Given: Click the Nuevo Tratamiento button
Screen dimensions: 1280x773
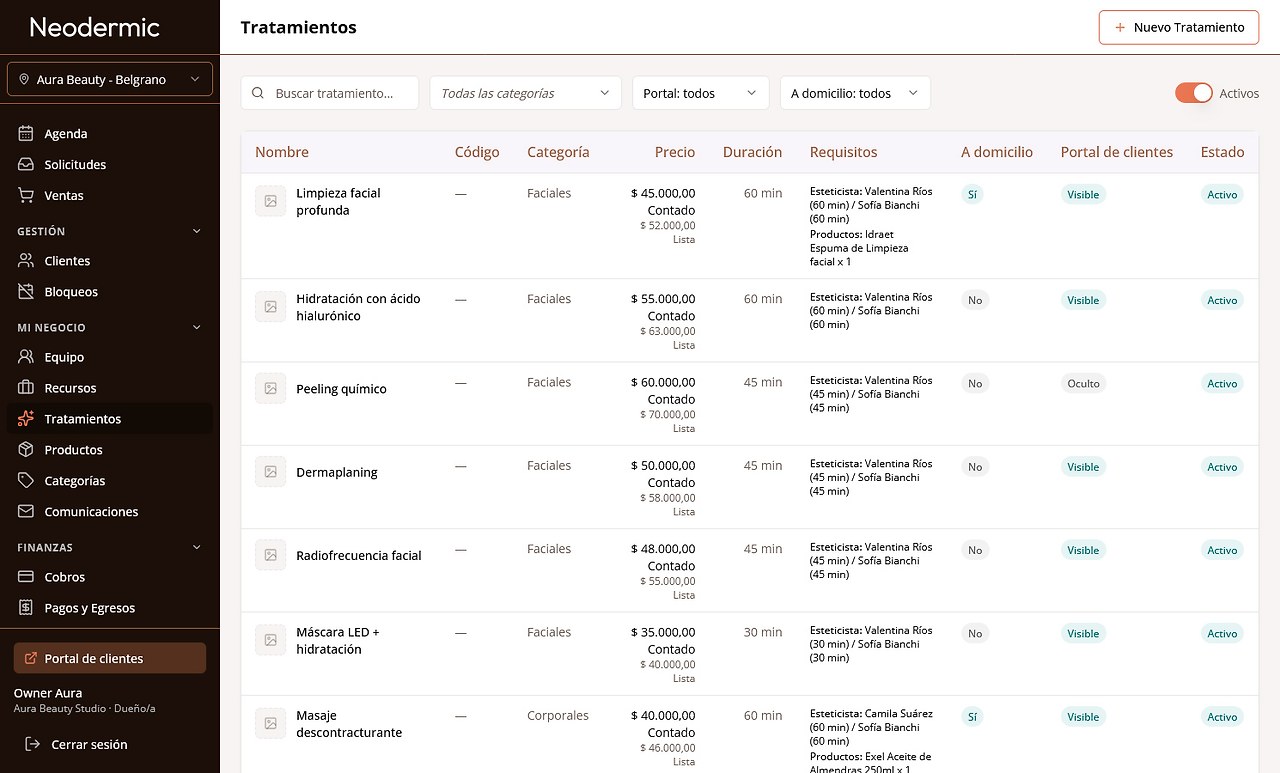Looking at the screenshot, I should coord(1179,28).
